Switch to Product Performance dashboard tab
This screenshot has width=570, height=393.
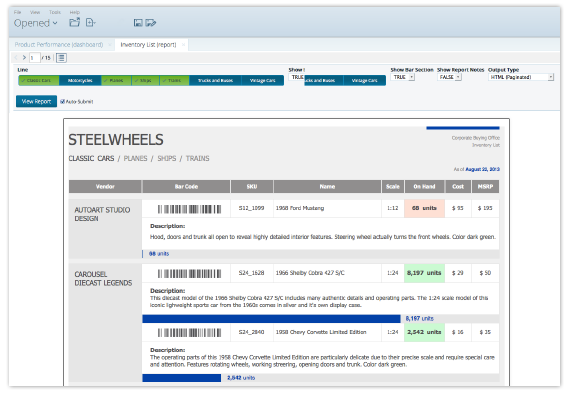(59, 45)
